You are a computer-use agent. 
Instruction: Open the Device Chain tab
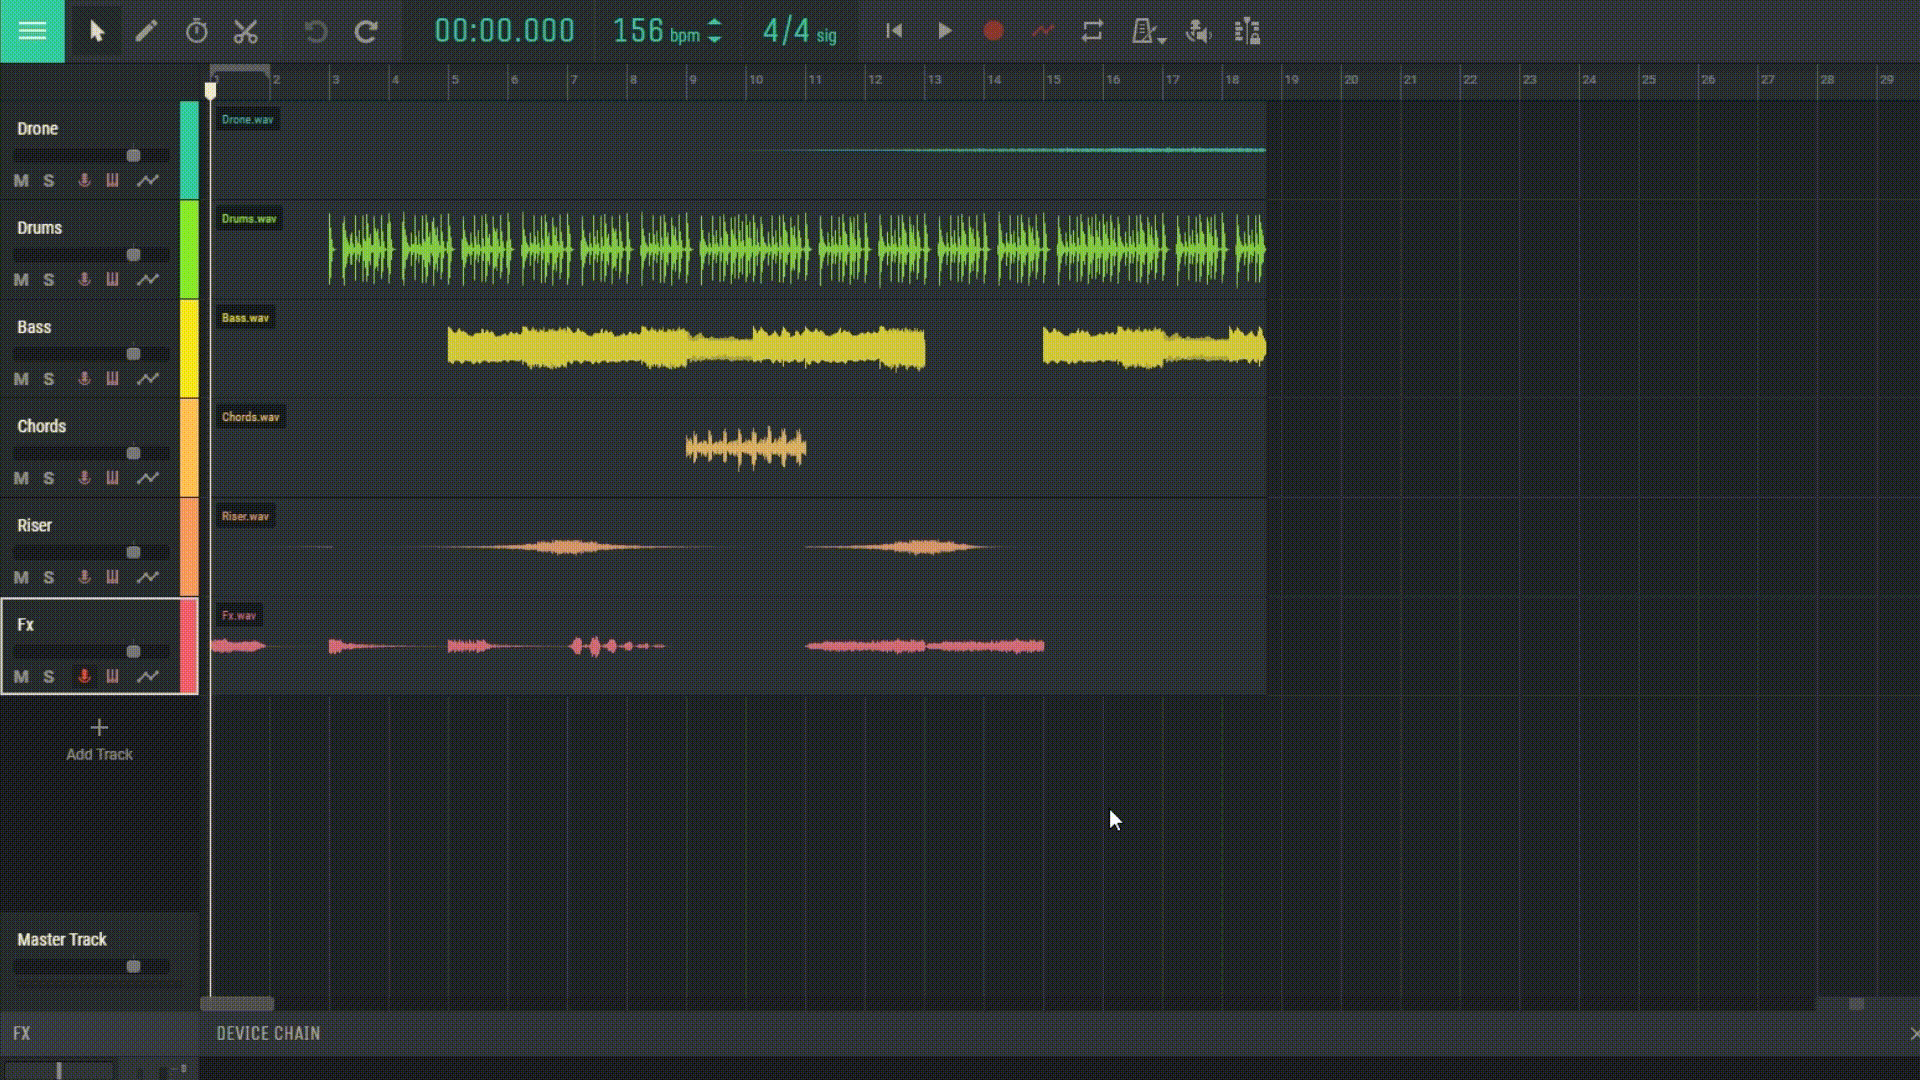coord(268,1034)
